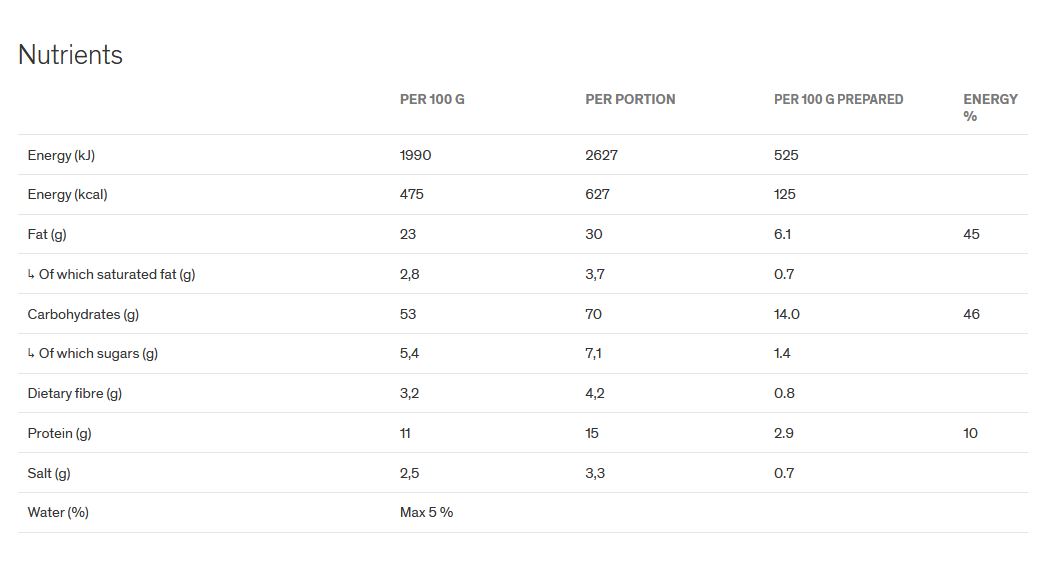1042x581 pixels.
Task: Click the Energy (kcal) row label
Action: coord(67,194)
